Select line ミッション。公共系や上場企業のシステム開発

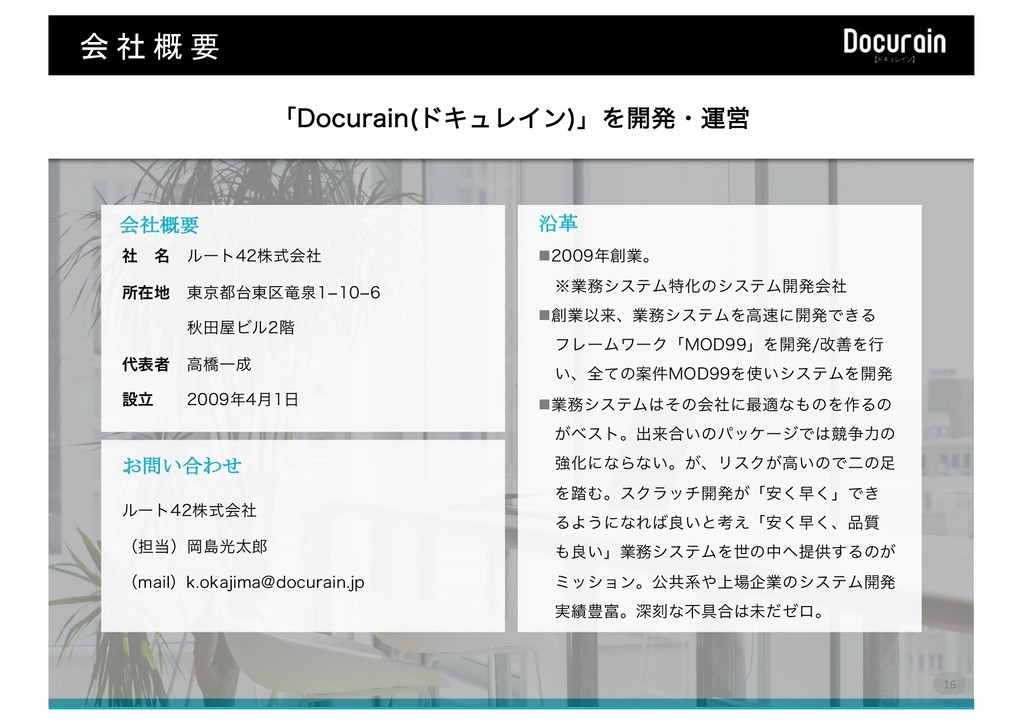[x=725, y=582]
